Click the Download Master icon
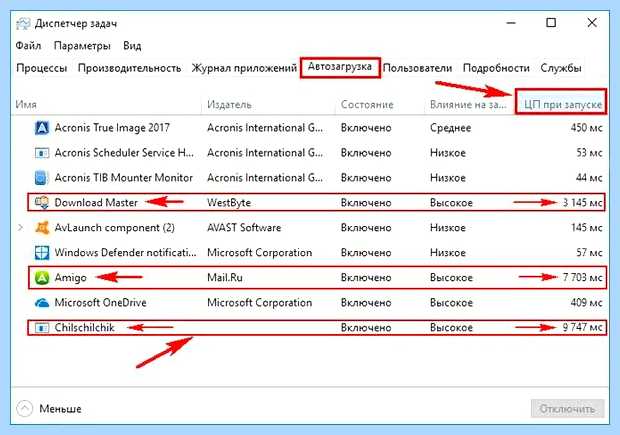The height and width of the screenshot is (435, 620). pos(42,202)
